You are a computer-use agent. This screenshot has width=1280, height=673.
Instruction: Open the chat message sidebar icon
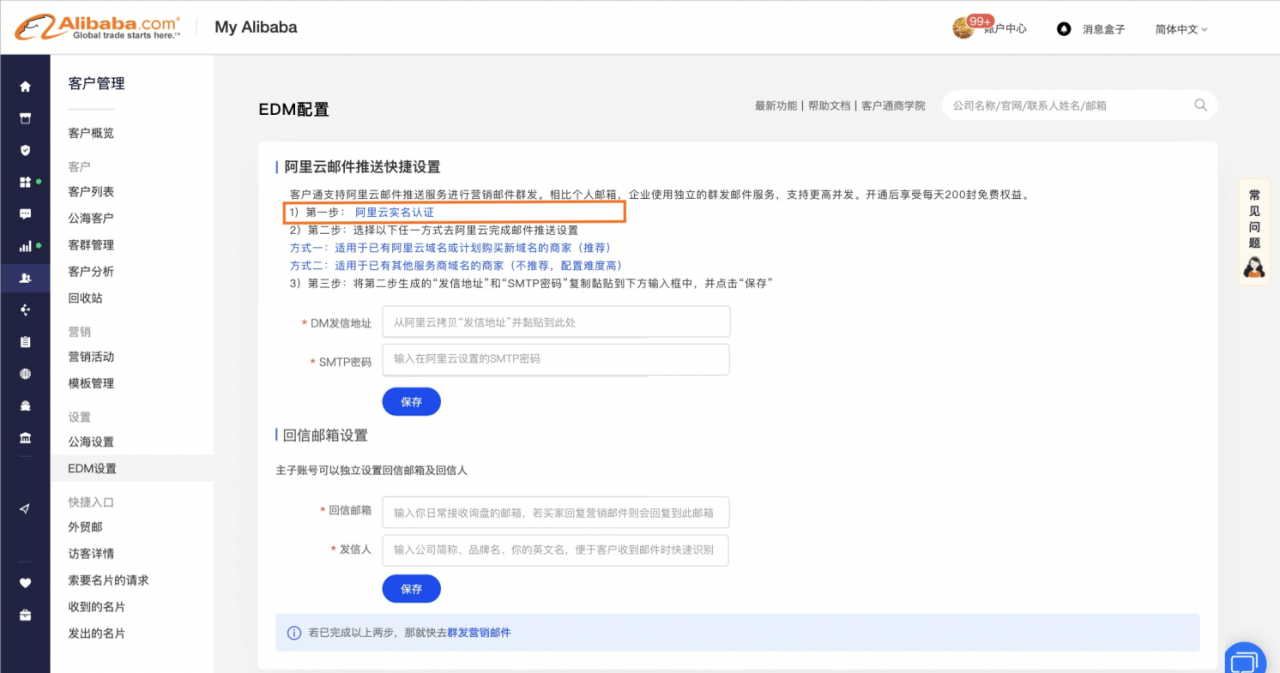(25, 214)
